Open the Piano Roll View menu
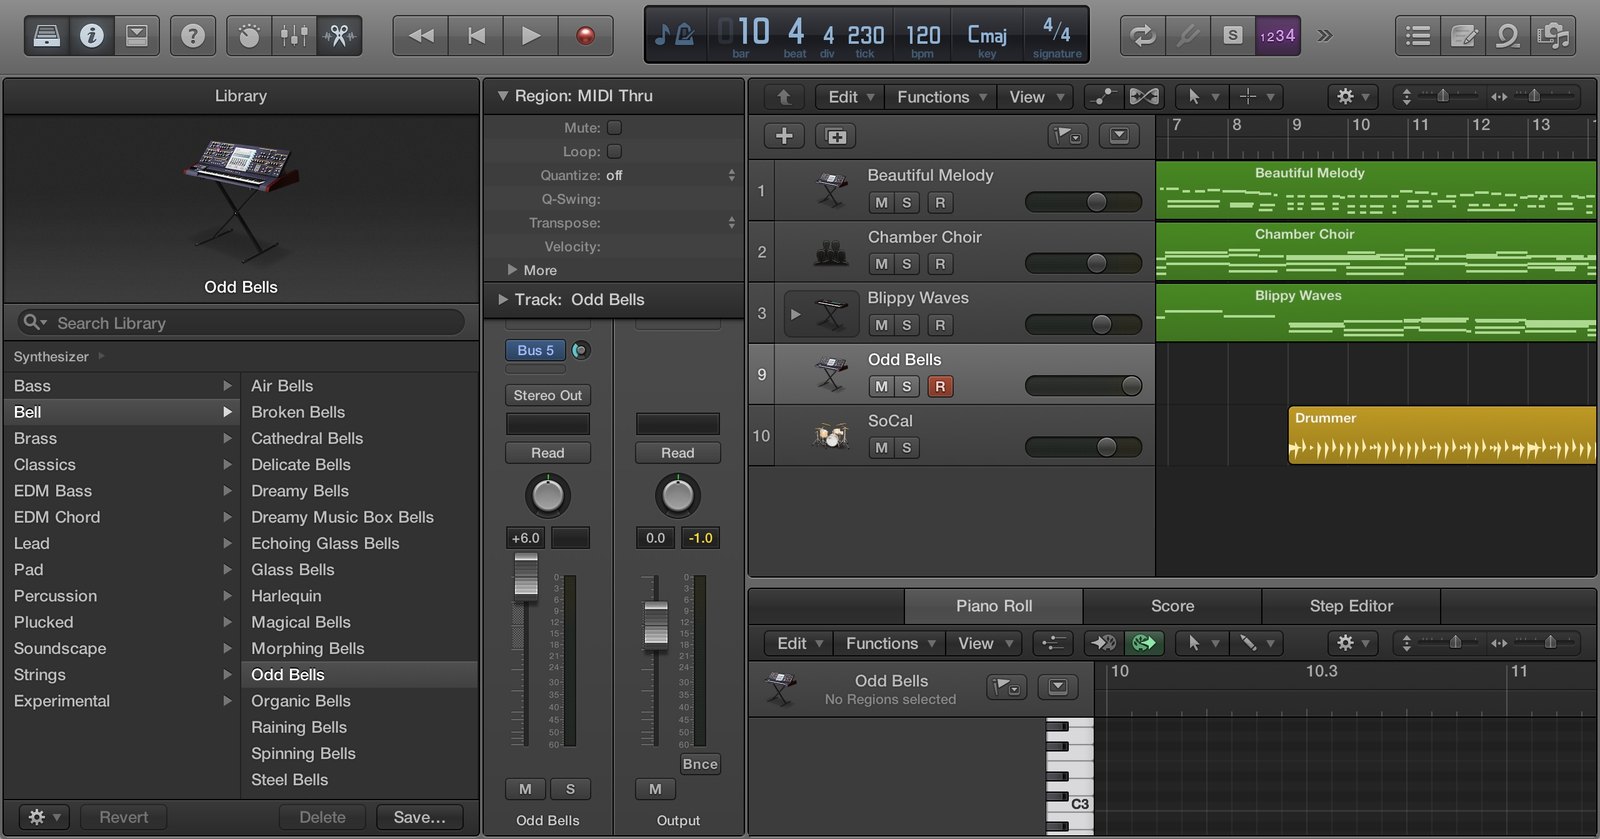This screenshot has height=839, width=1600. [985, 644]
